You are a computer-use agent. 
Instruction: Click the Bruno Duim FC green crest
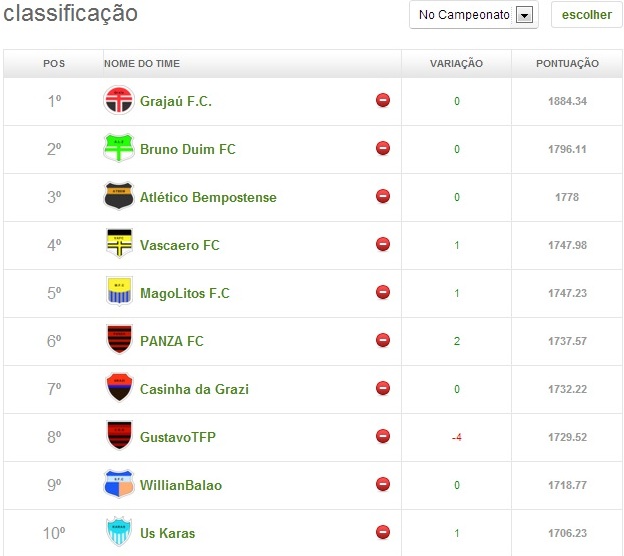pyautogui.click(x=118, y=149)
